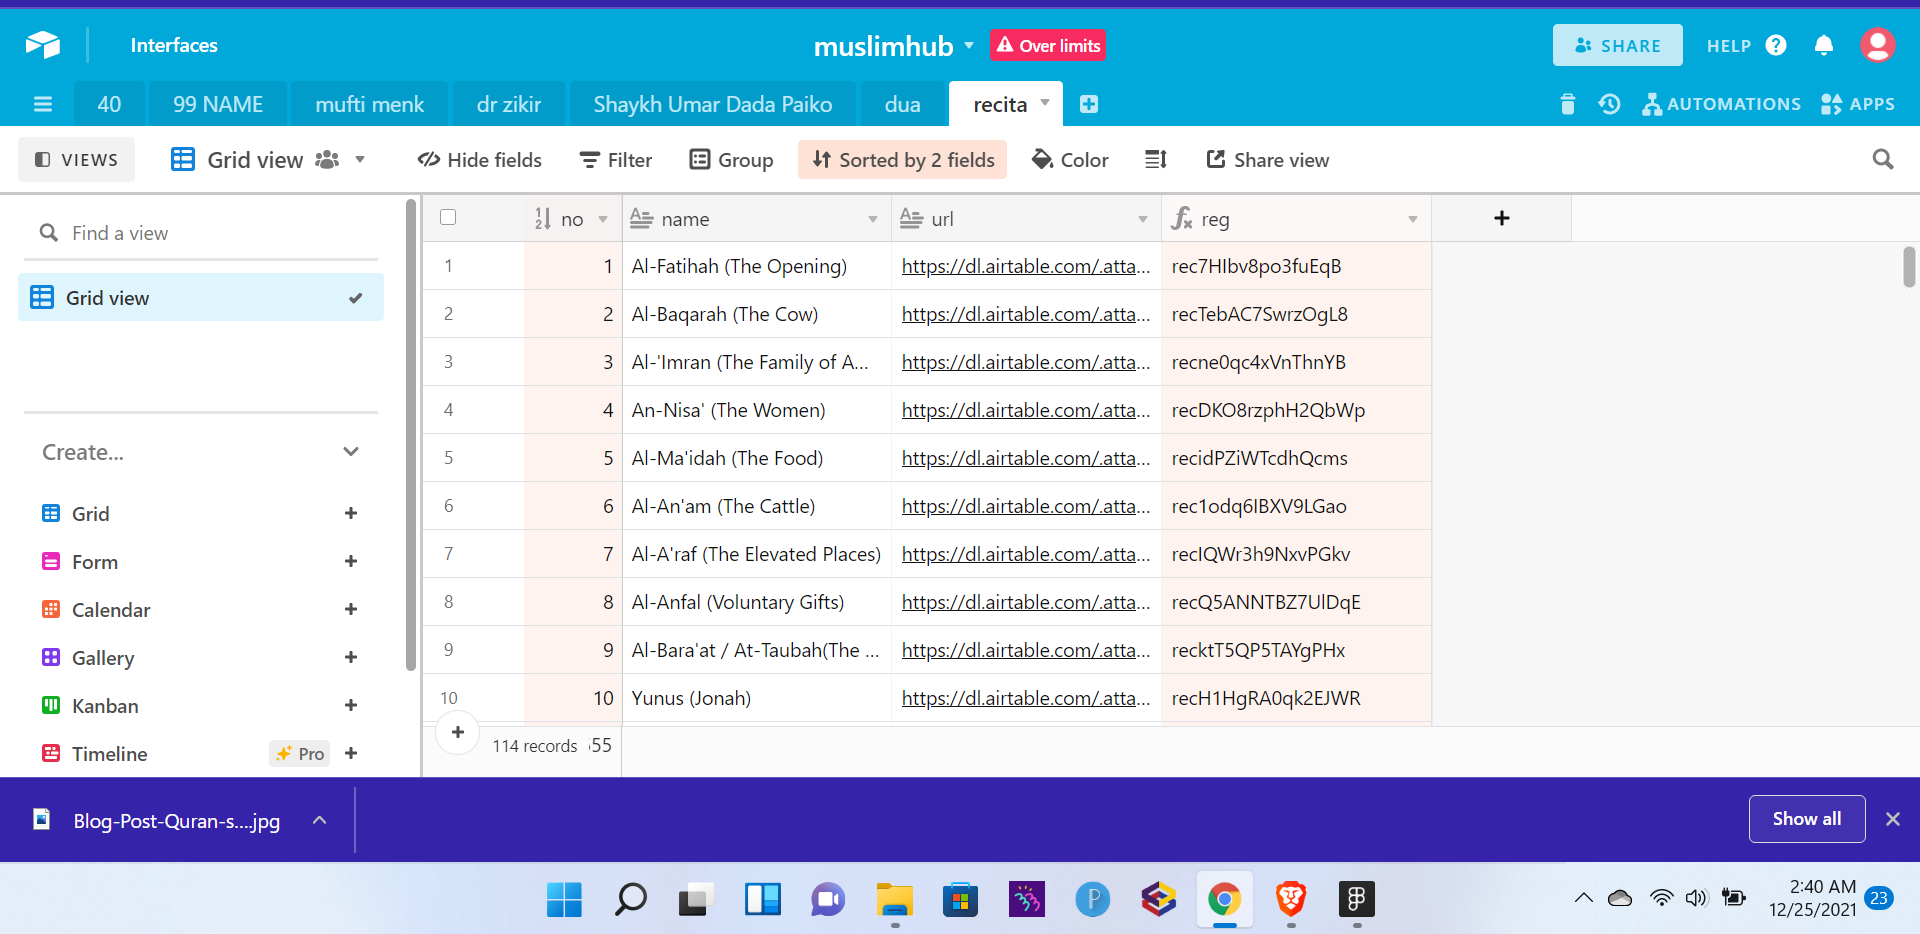This screenshot has height=934, width=1920.
Task: Expand the muslimhub base name dropdown
Action: (x=968, y=46)
